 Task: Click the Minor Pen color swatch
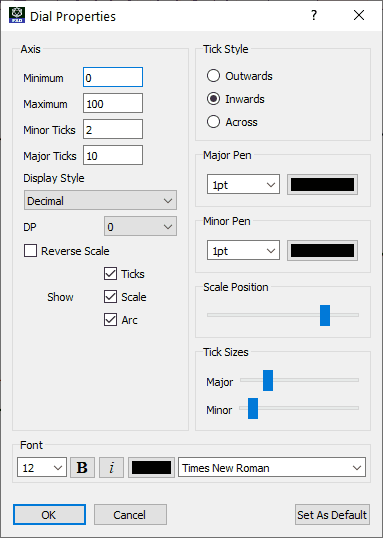point(322,250)
